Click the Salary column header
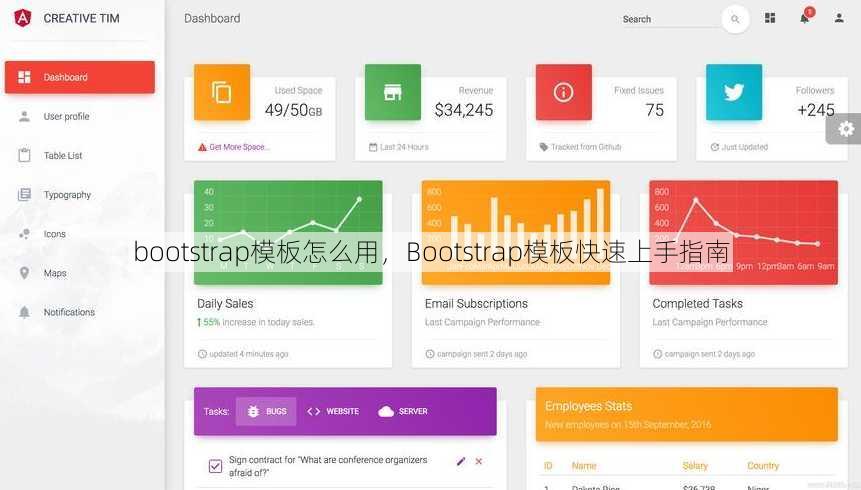Screen dimensions: 861x490 point(695,466)
